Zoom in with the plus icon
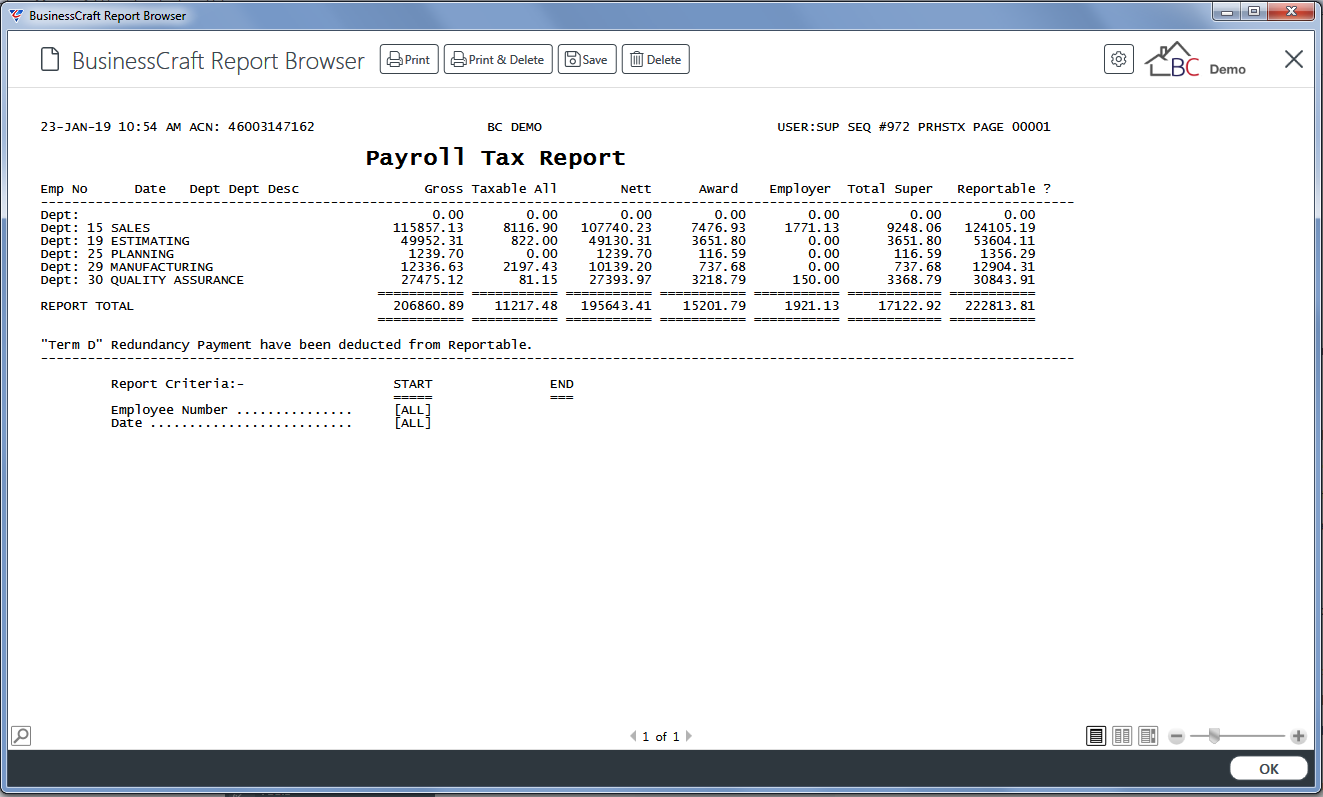 1298,737
